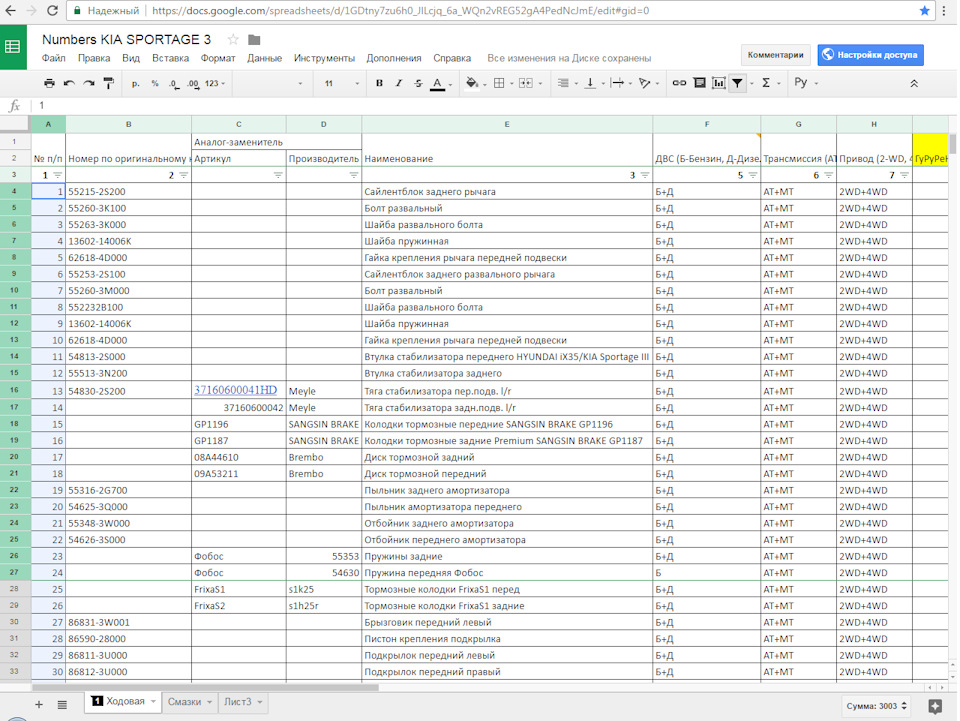Open the Данные menu
The height and width of the screenshot is (721, 960).
[264, 58]
